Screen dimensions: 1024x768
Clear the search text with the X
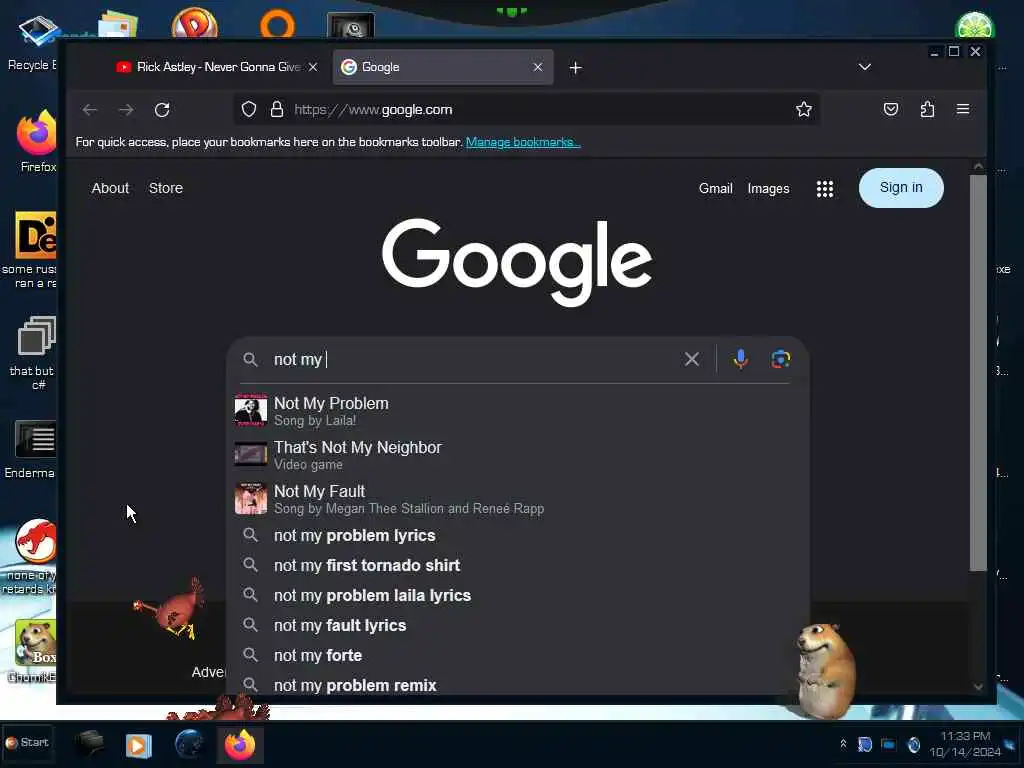pos(692,359)
